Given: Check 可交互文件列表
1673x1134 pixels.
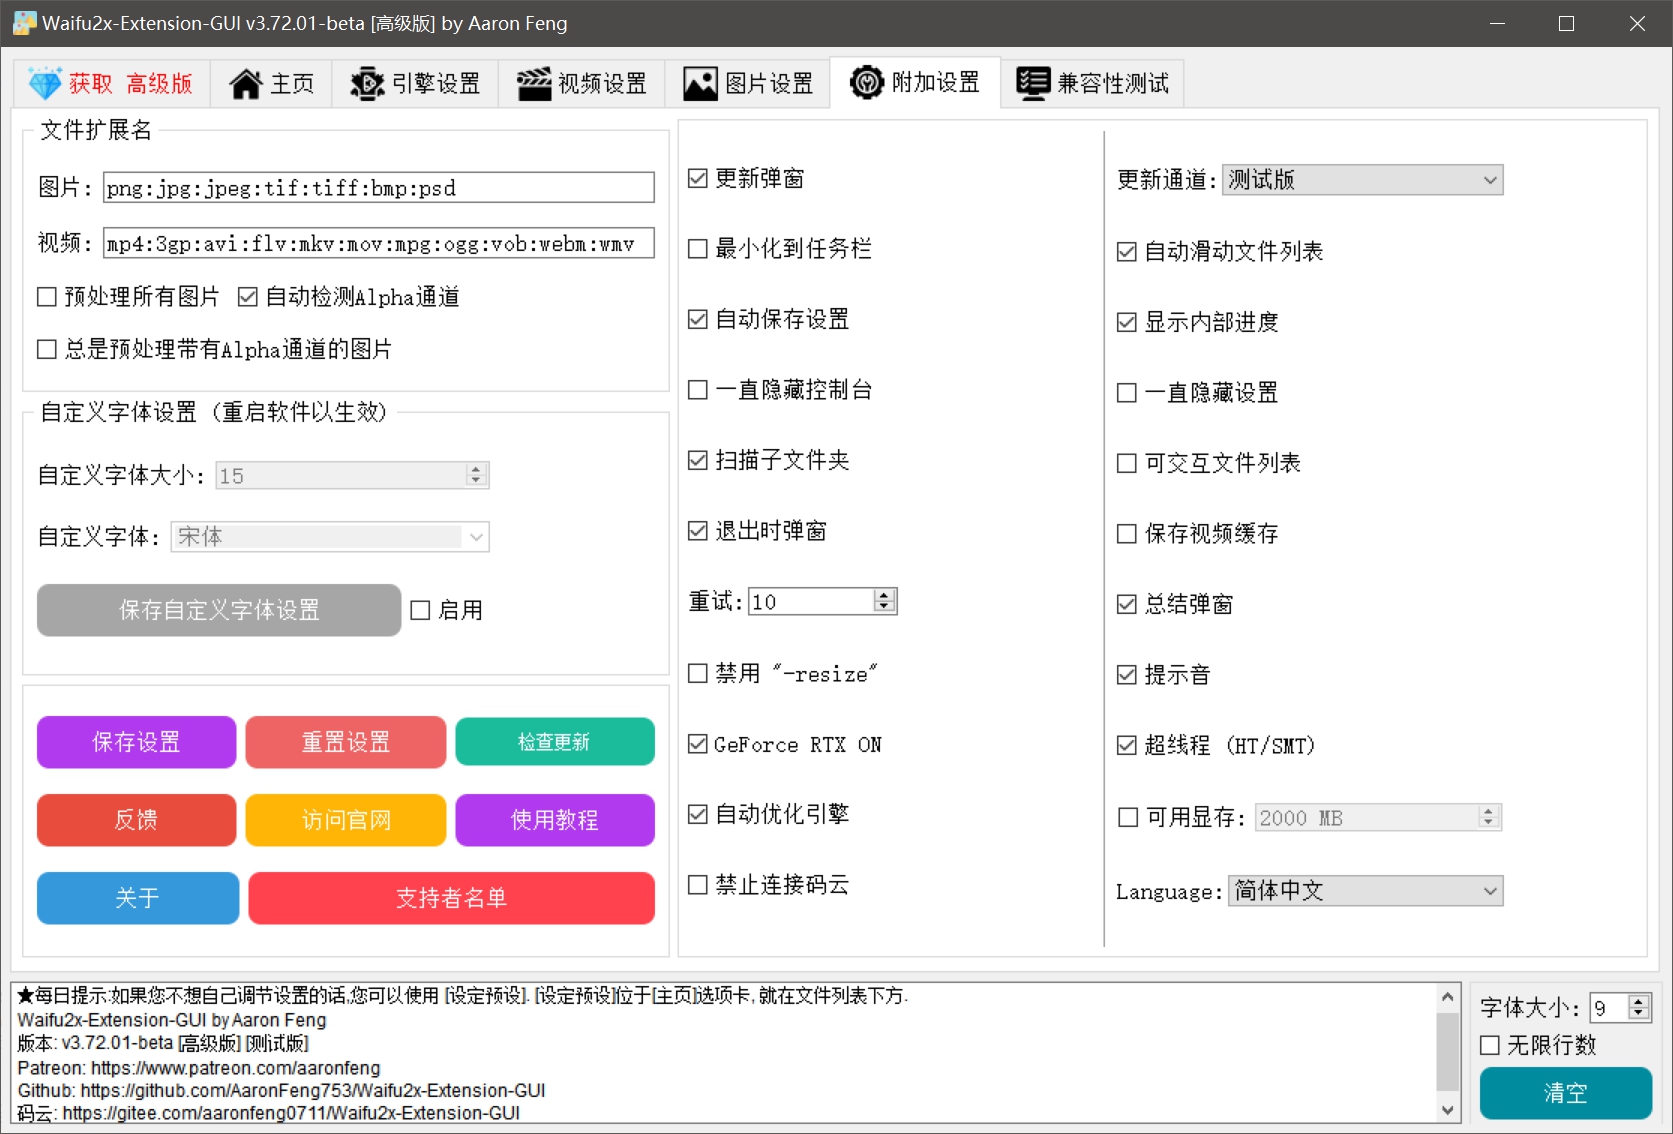Looking at the screenshot, I should coord(1209,463).
